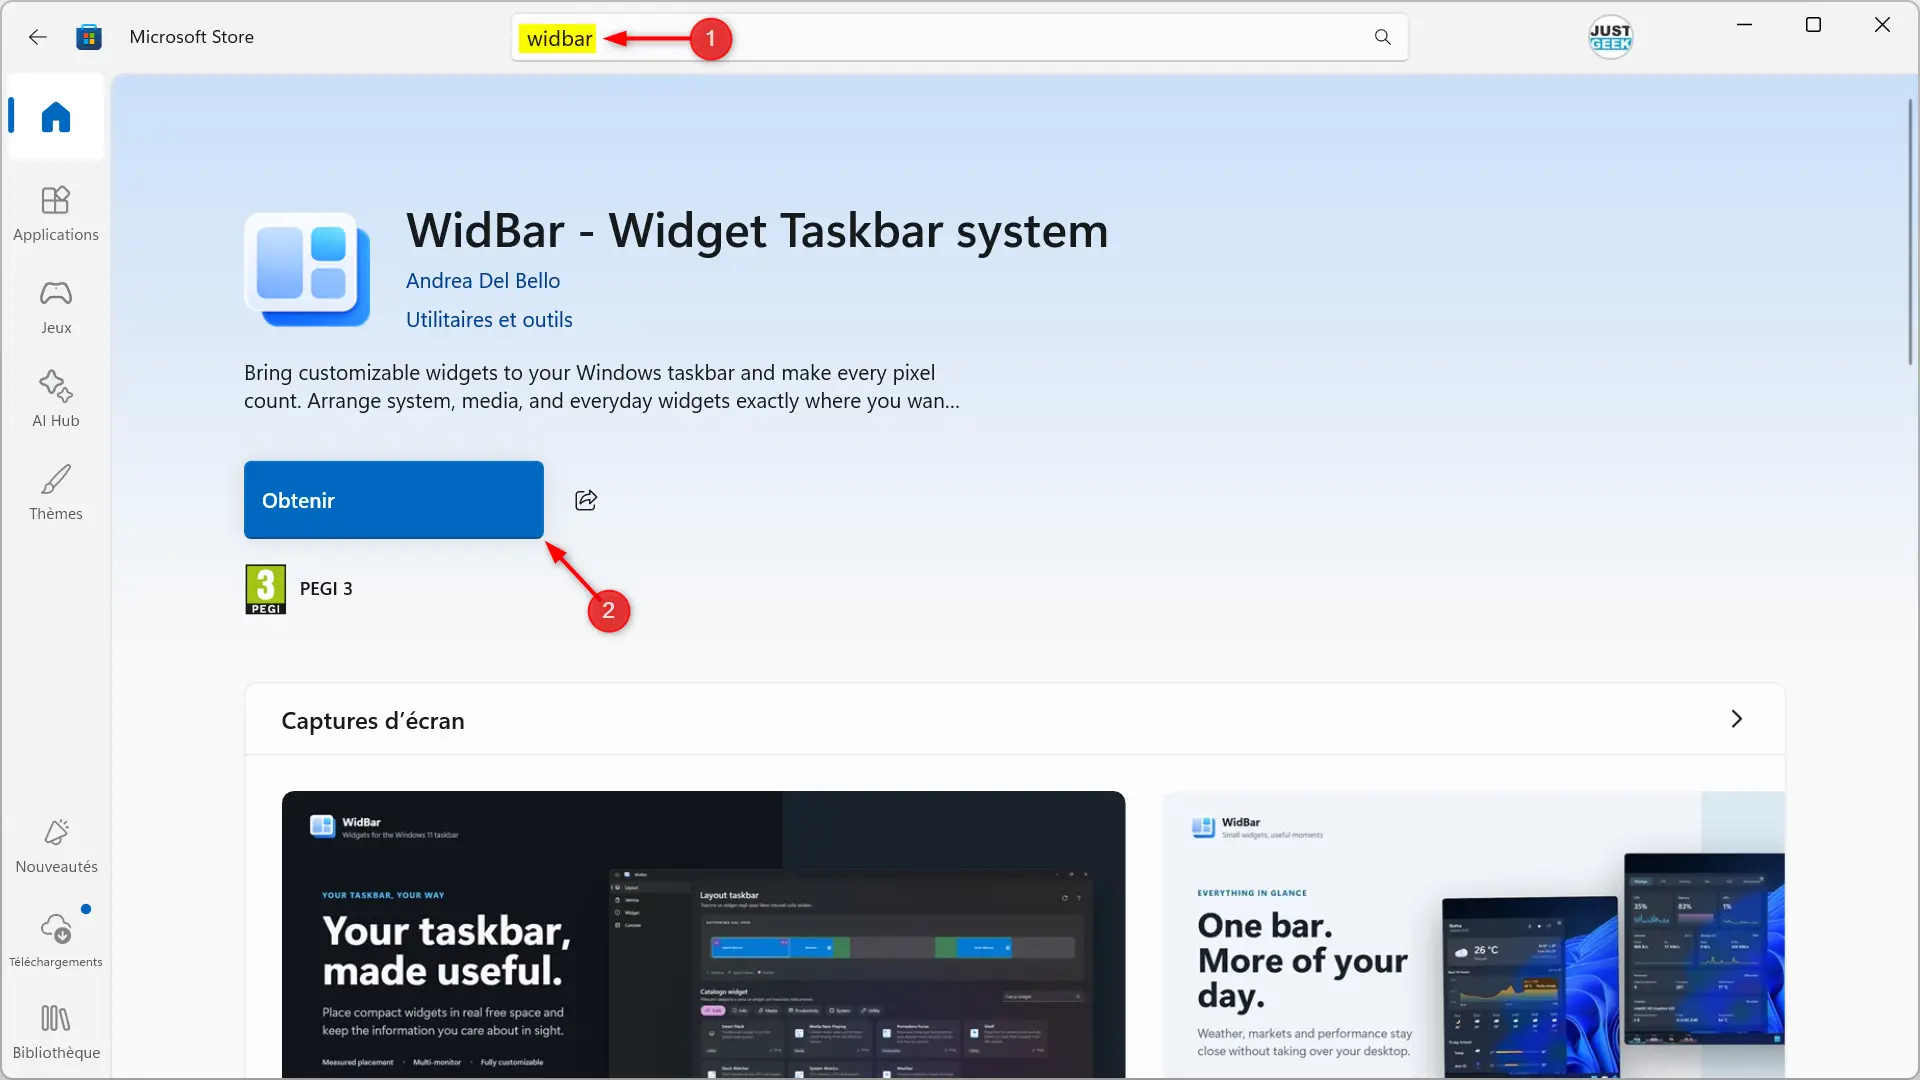This screenshot has width=1920, height=1080.
Task: Open Utilitaires et outils category link
Action: coord(489,320)
